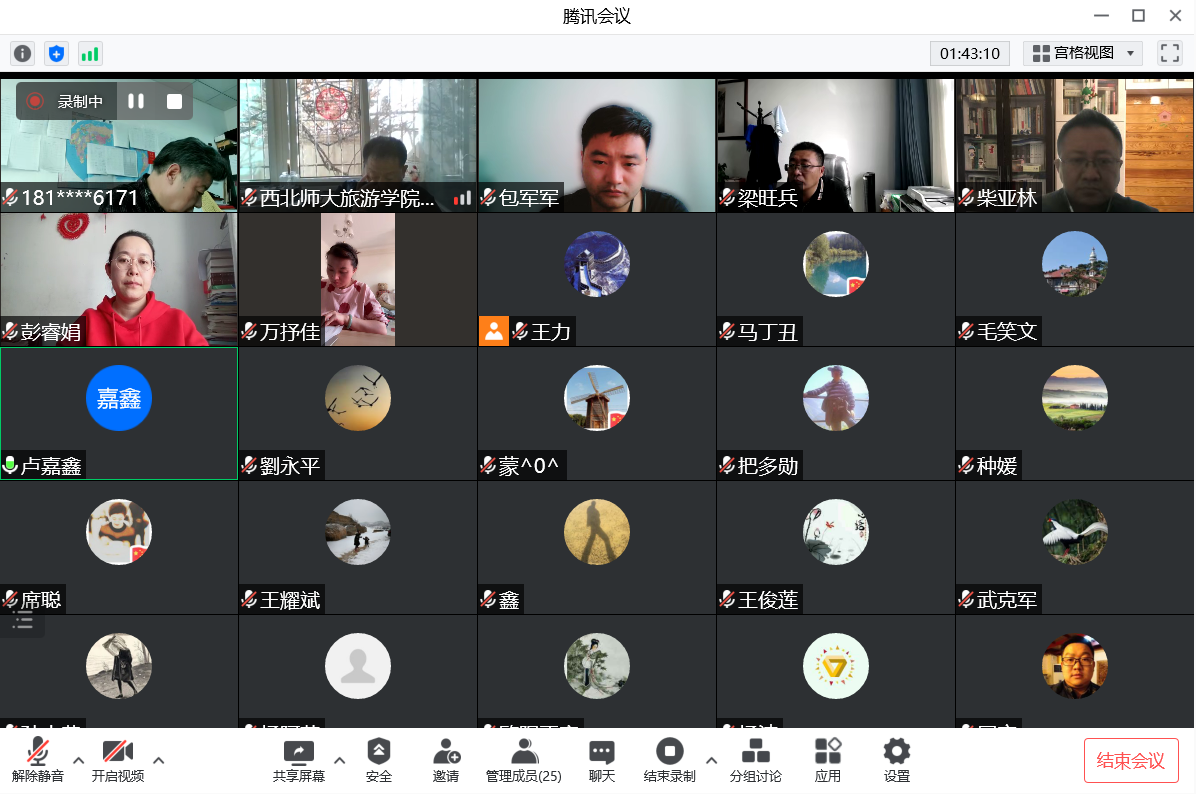Expand video options arrow beside 开启视频
Image resolution: width=1196 pixels, height=794 pixels.
(x=158, y=760)
